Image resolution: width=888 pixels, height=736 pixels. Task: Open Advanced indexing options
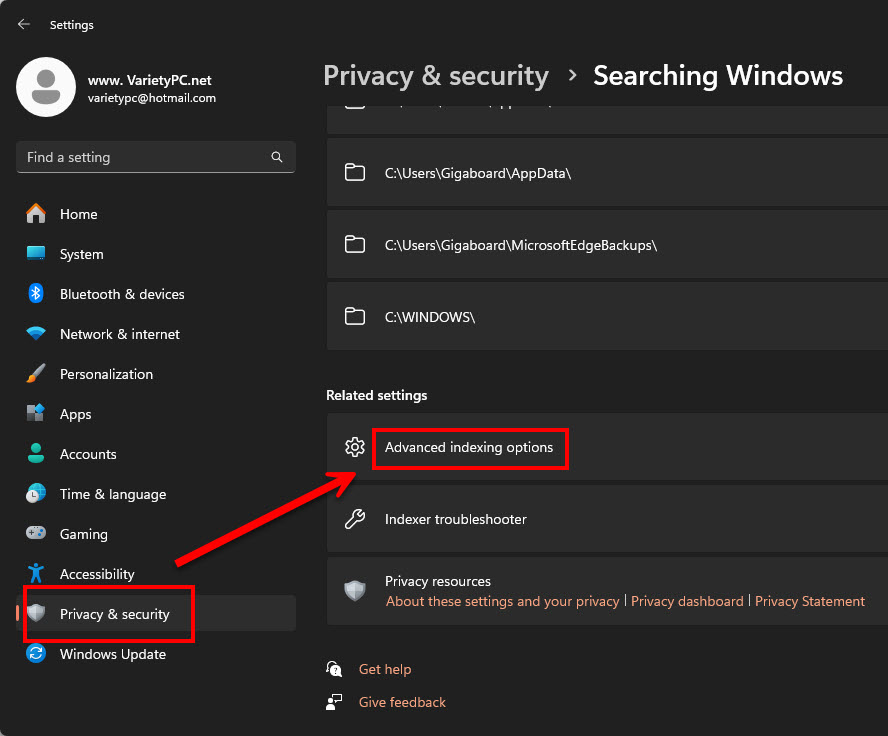point(607,447)
